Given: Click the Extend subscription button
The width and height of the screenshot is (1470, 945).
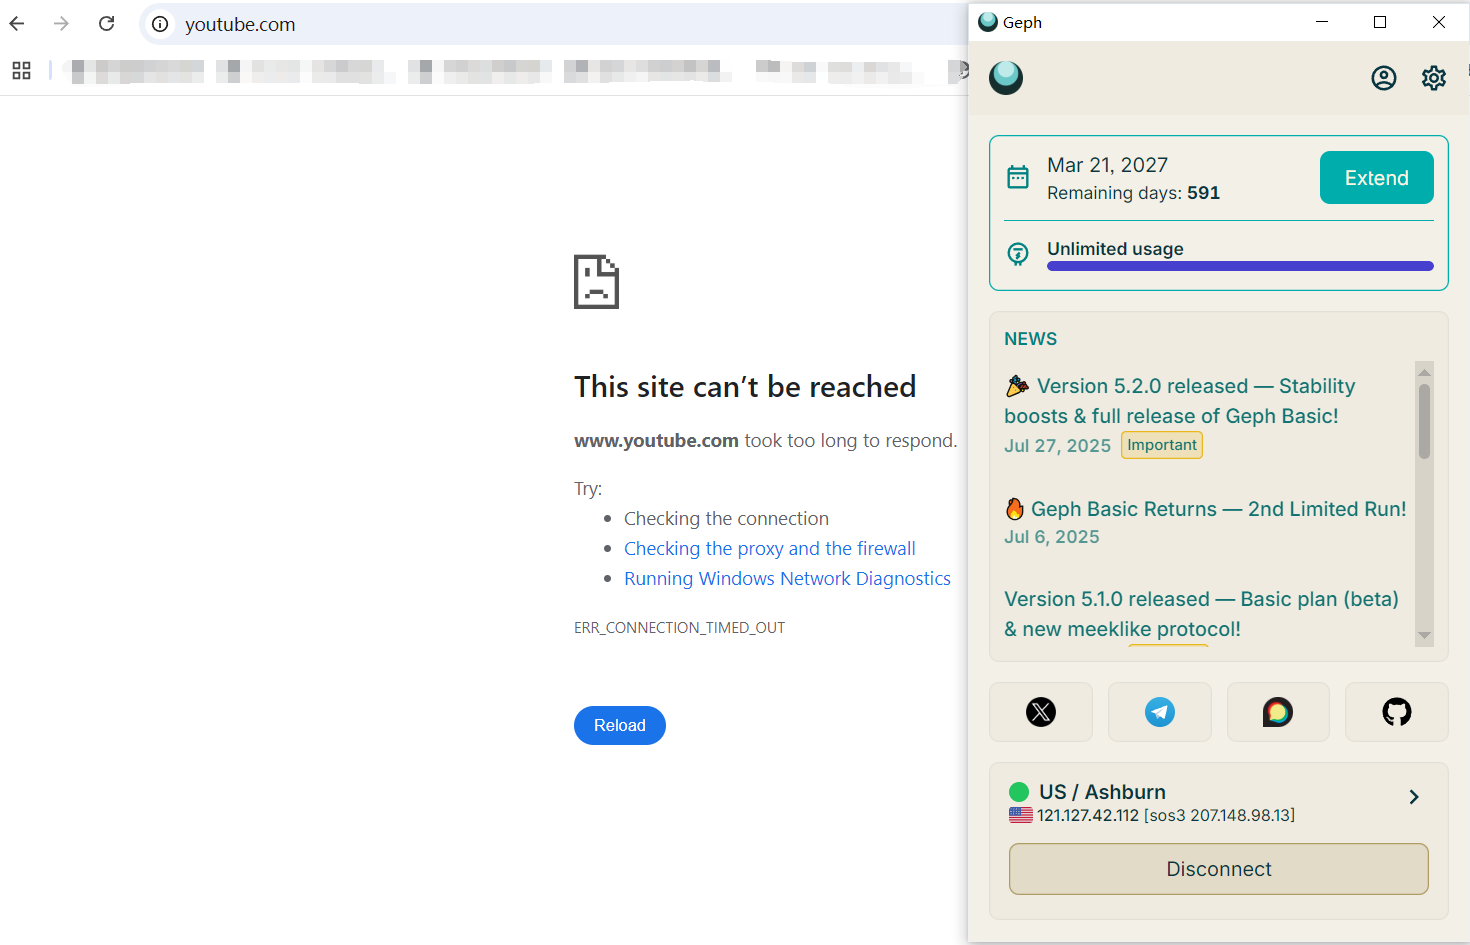Looking at the screenshot, I should [1377, 178].
